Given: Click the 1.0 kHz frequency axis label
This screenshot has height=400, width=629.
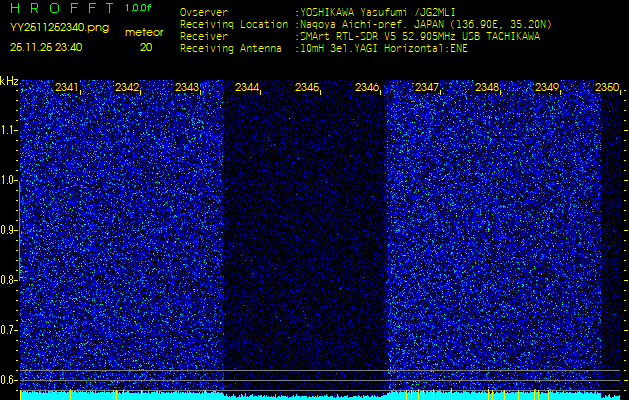Looking at the screenshot, I should tap(8, 180).
